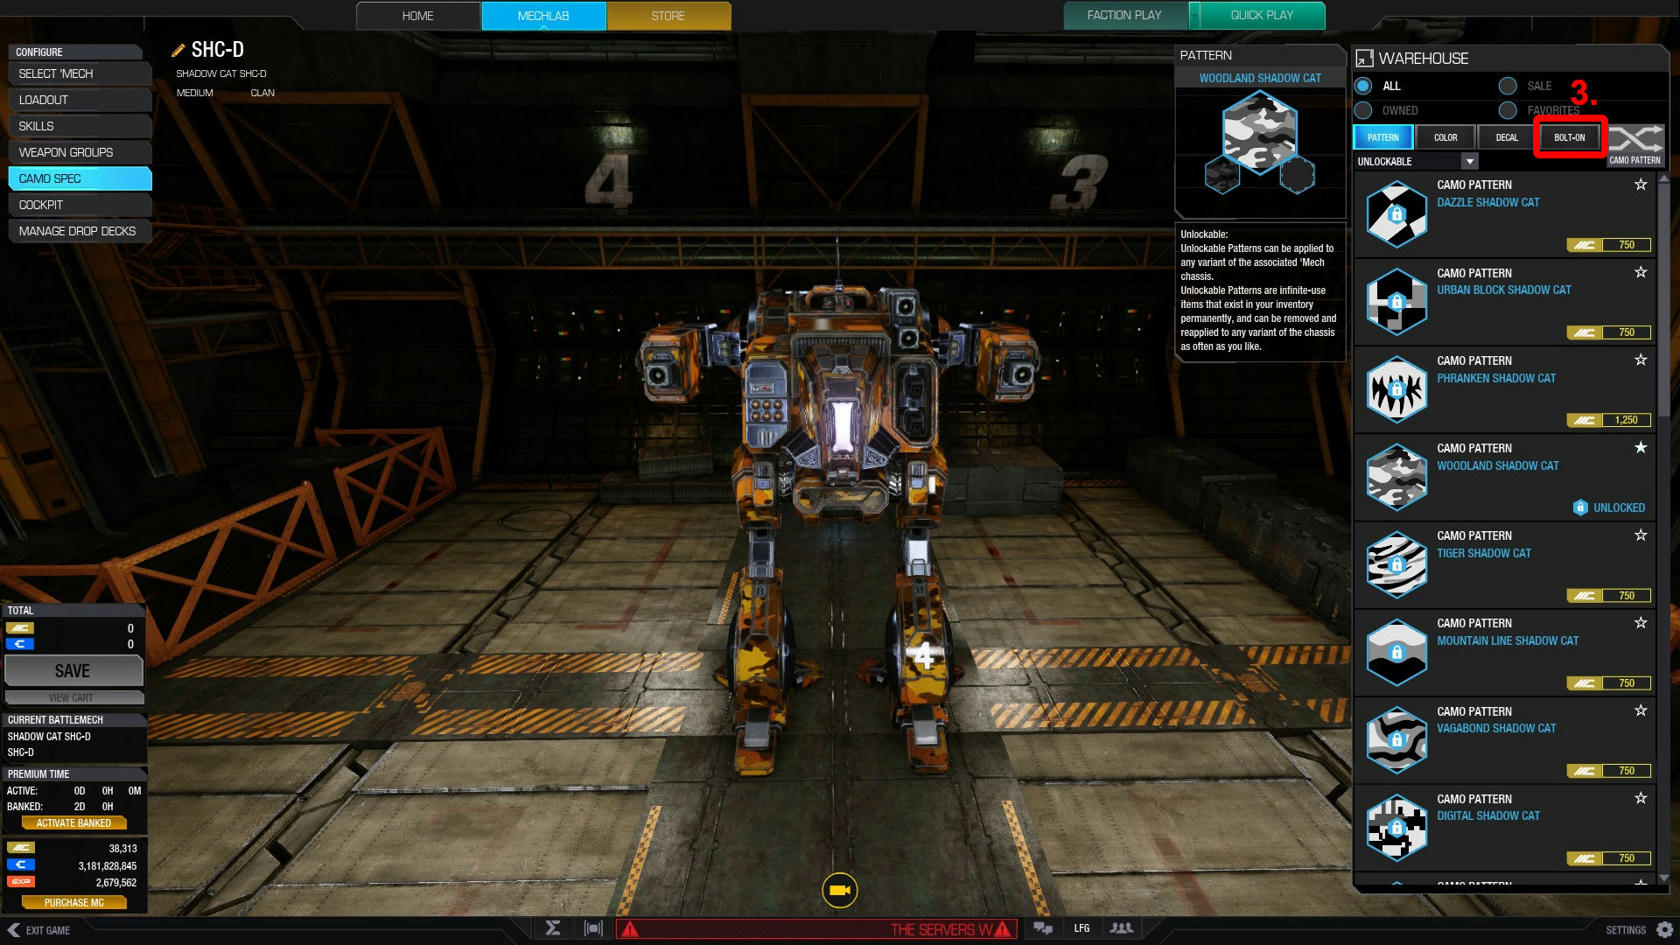Open MANAGE DROP DECKS
Image resolution: width=1680 pixels, height=945 pixels.
click(79, 231)
